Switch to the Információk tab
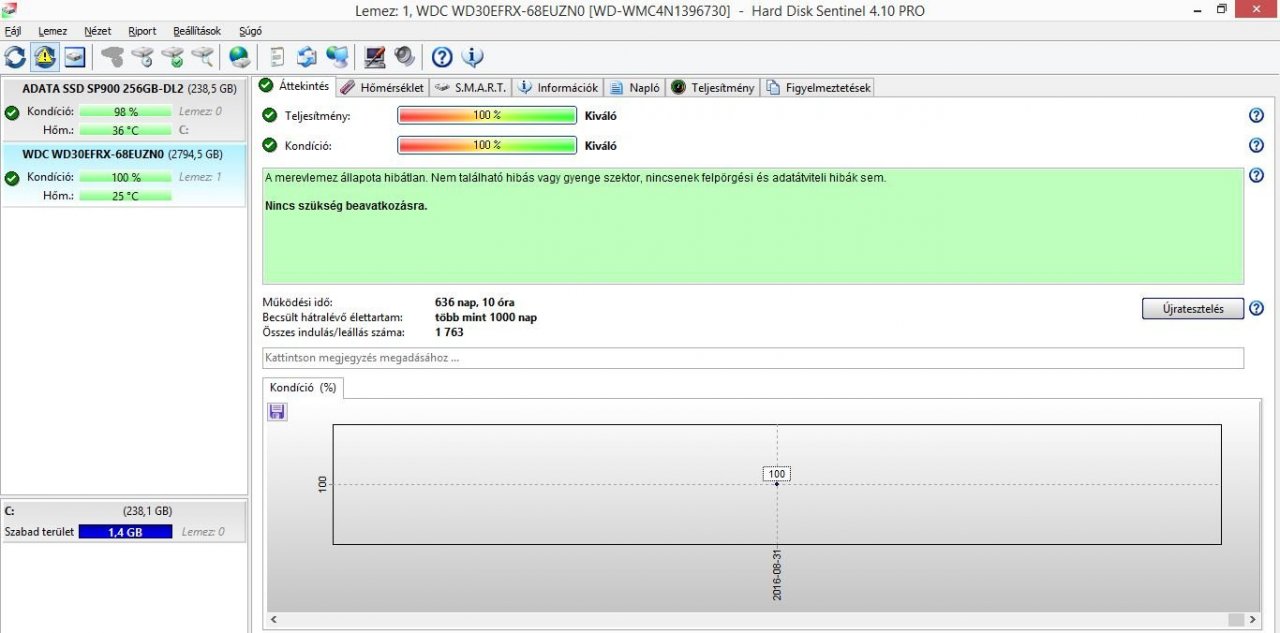The width and height of the screenshot is (1280, 633). (558, 88)
